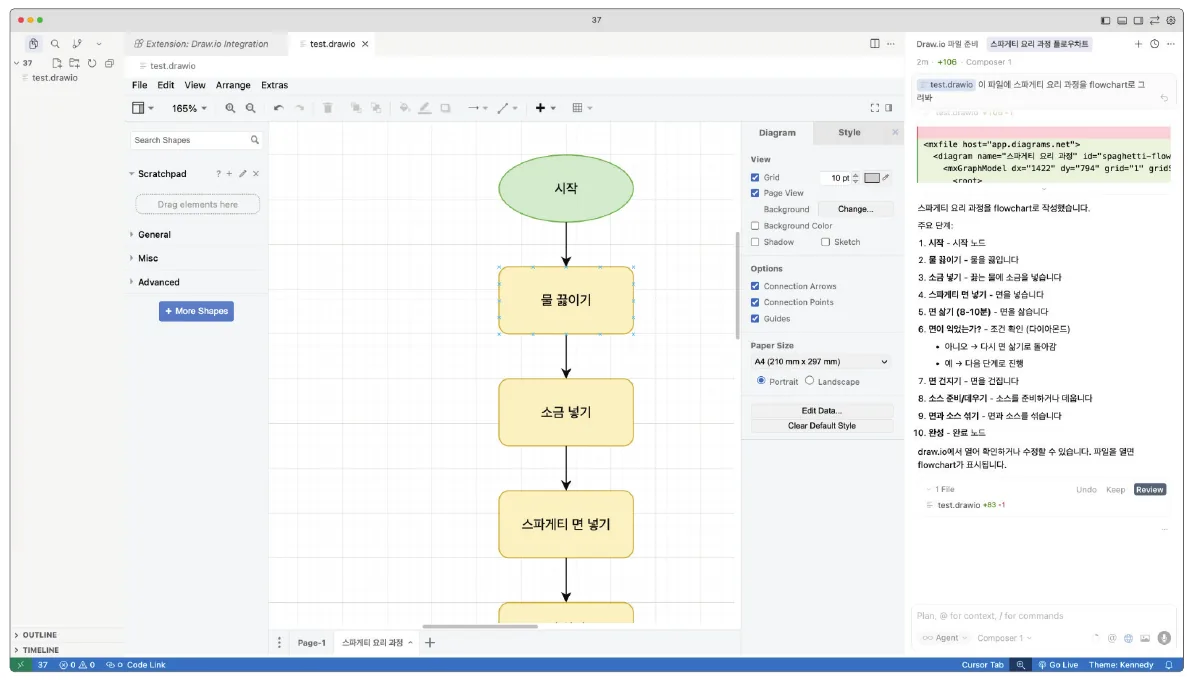Image resolution: width=1192 pixels, height=680 pixels.
Task: Open the Arrange menu
Action: pos(233,85)
